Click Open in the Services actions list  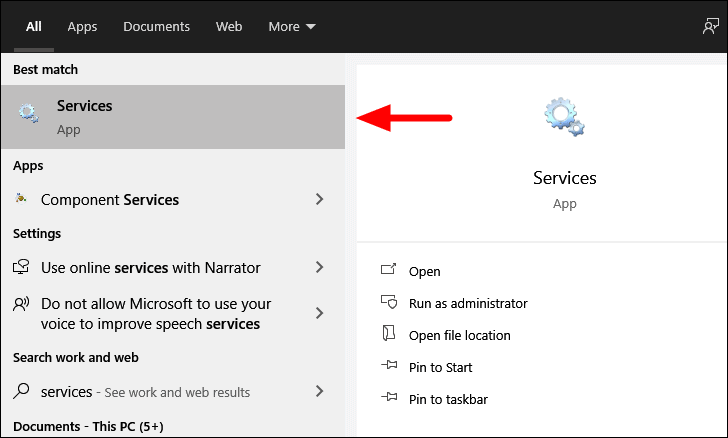[x=424, y=271]
